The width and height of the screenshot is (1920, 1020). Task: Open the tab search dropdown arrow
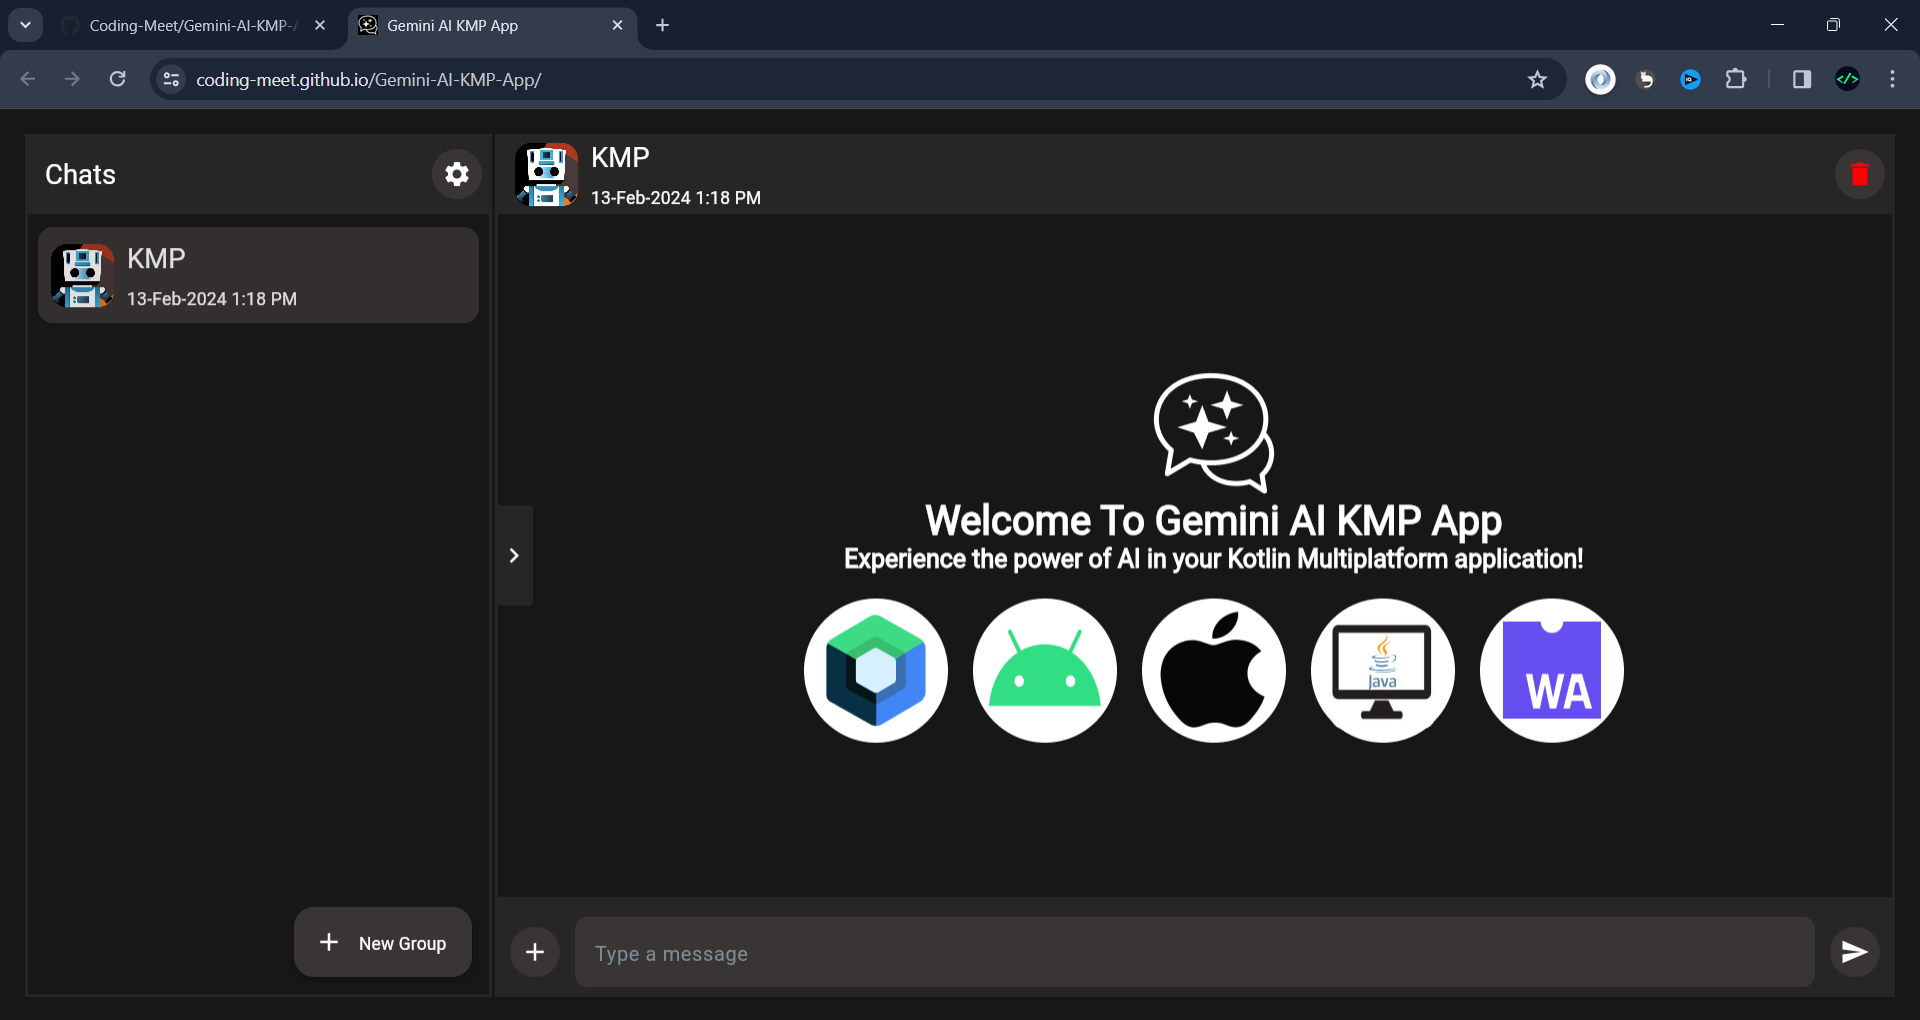pyautogui.click(x=25, y=25)
